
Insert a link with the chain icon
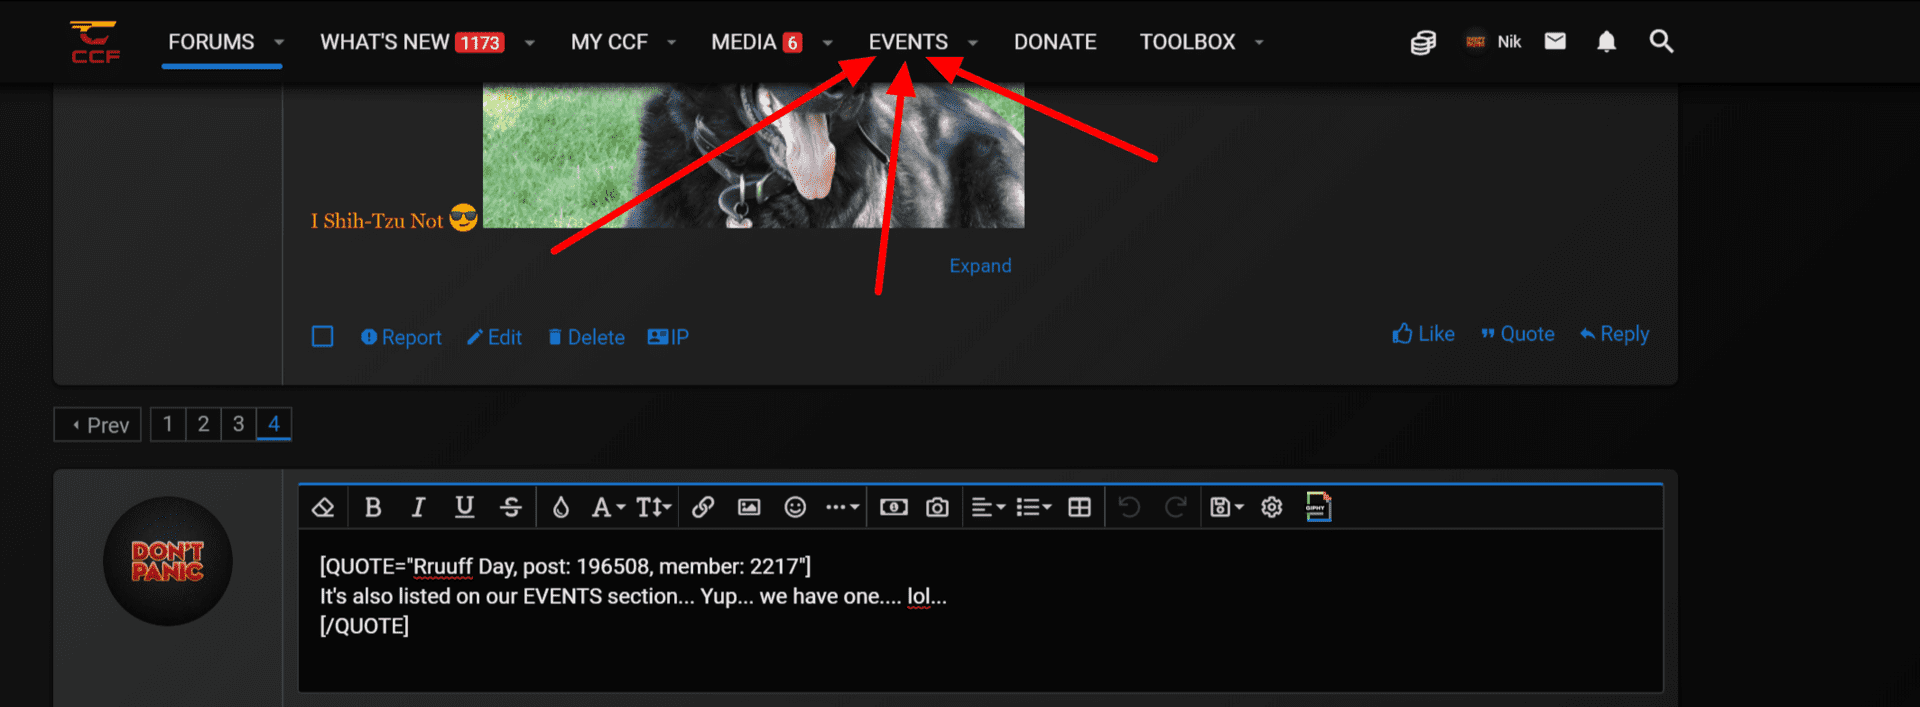pyautogui.click(x=703, y=507)
